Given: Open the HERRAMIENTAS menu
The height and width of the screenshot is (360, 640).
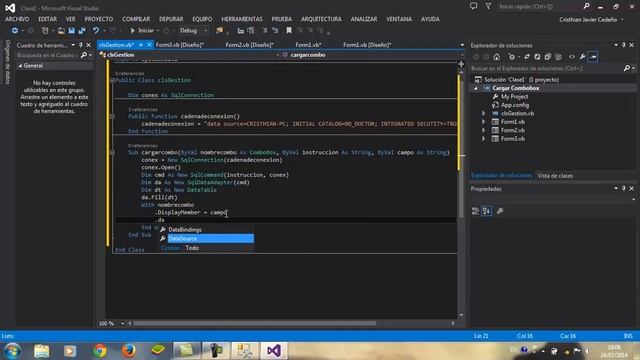Looking at the screenshot, I should (x=242, y=19).
